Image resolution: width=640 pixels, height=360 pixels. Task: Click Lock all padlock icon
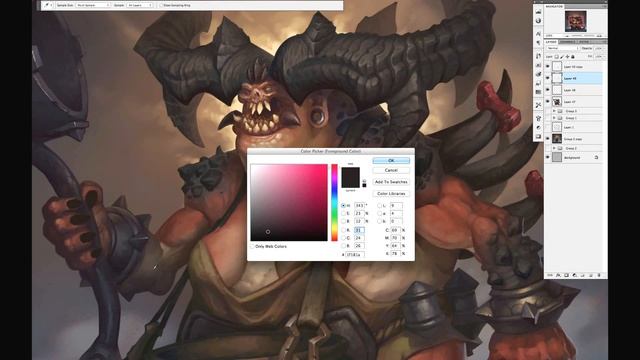573,57
